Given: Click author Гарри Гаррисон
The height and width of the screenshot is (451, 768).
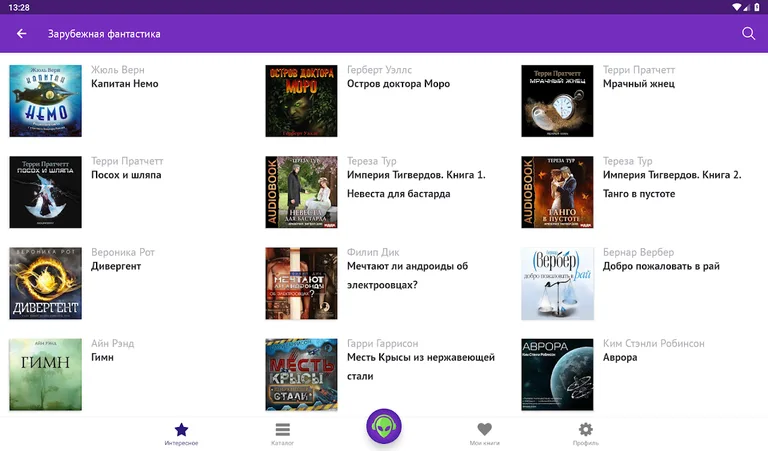Looking at the screenshot, I should [x=383, y=343].
